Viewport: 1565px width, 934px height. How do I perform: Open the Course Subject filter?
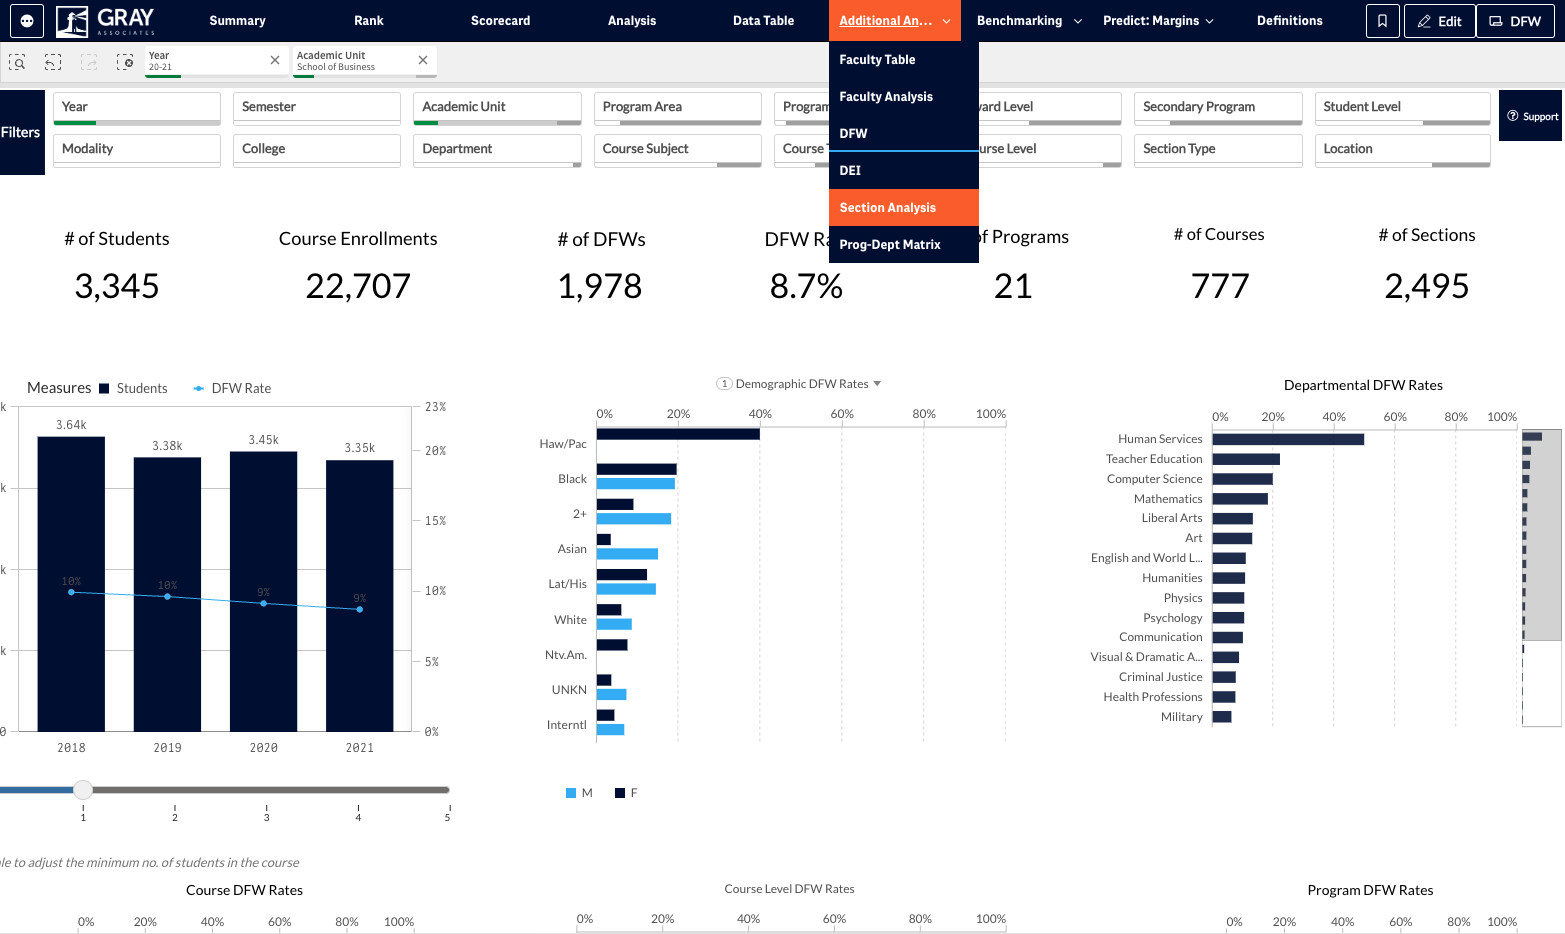pyautogui.click(x=678, y=150)
